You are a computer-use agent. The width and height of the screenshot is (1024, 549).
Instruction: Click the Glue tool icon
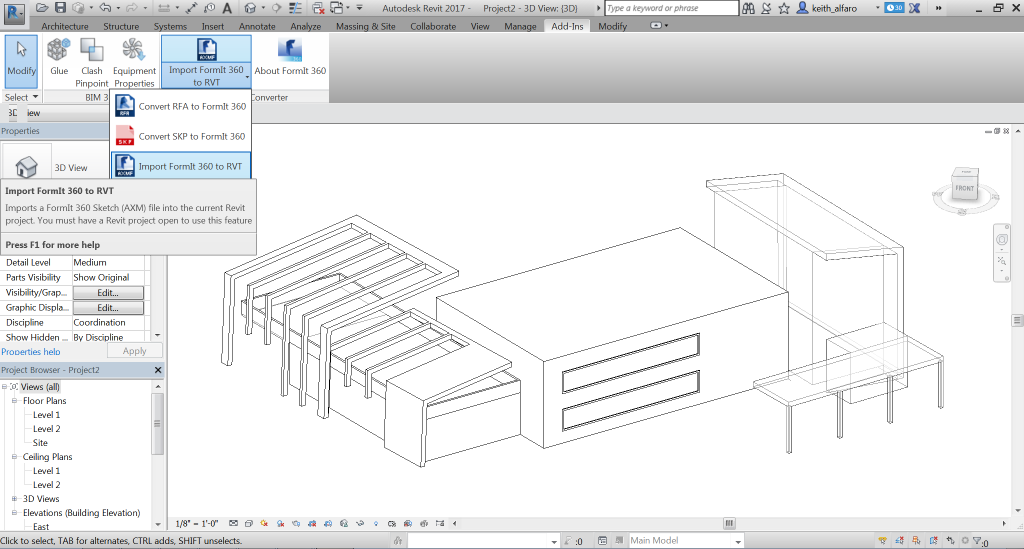point(59,57)
